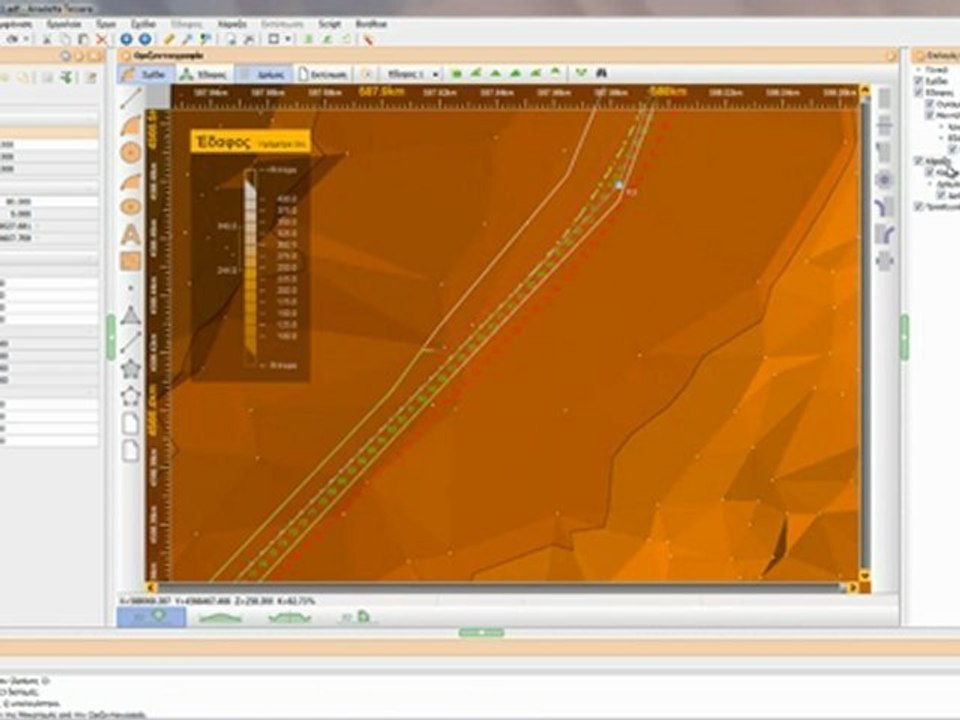Click the Εκτύπωση button
This screenshot has width=960, height=720.
pyautogui.click(x=324, y=75)
